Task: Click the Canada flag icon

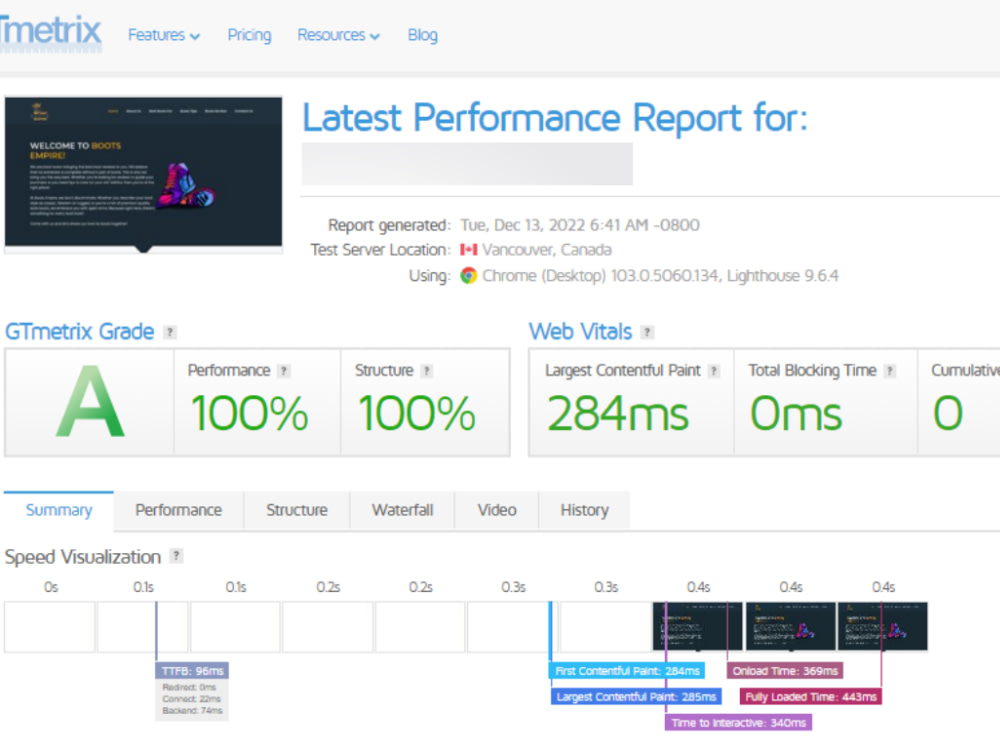Action: pyautogui.click(x=469, y=249)
